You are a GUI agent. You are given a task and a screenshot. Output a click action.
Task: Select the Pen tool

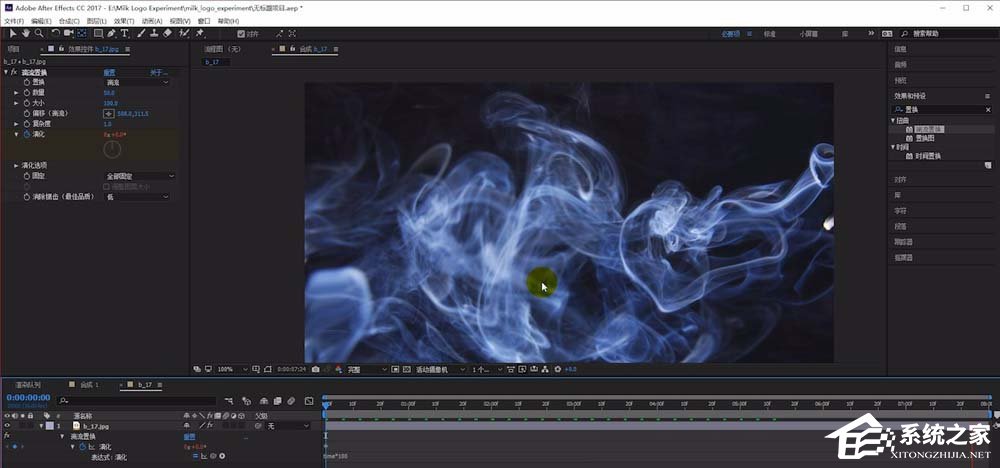point(111,33)
